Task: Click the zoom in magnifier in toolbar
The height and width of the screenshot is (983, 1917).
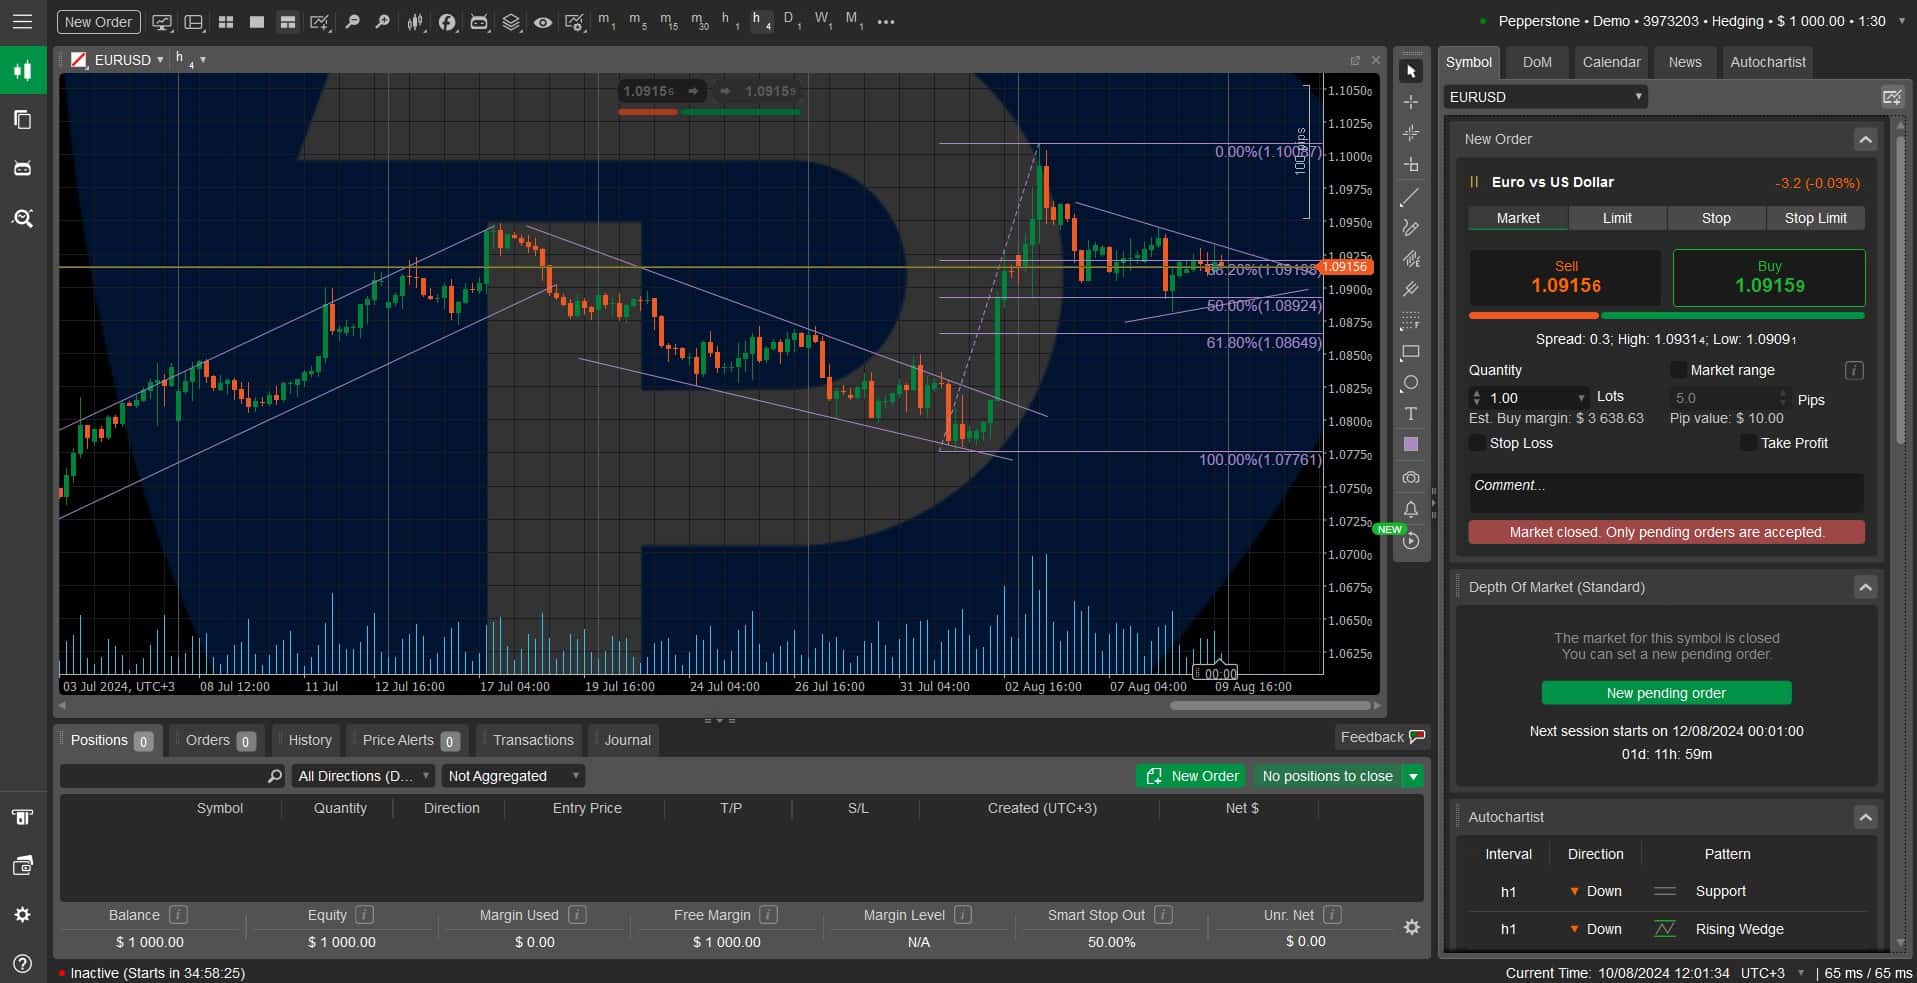Action: (382, 21)
